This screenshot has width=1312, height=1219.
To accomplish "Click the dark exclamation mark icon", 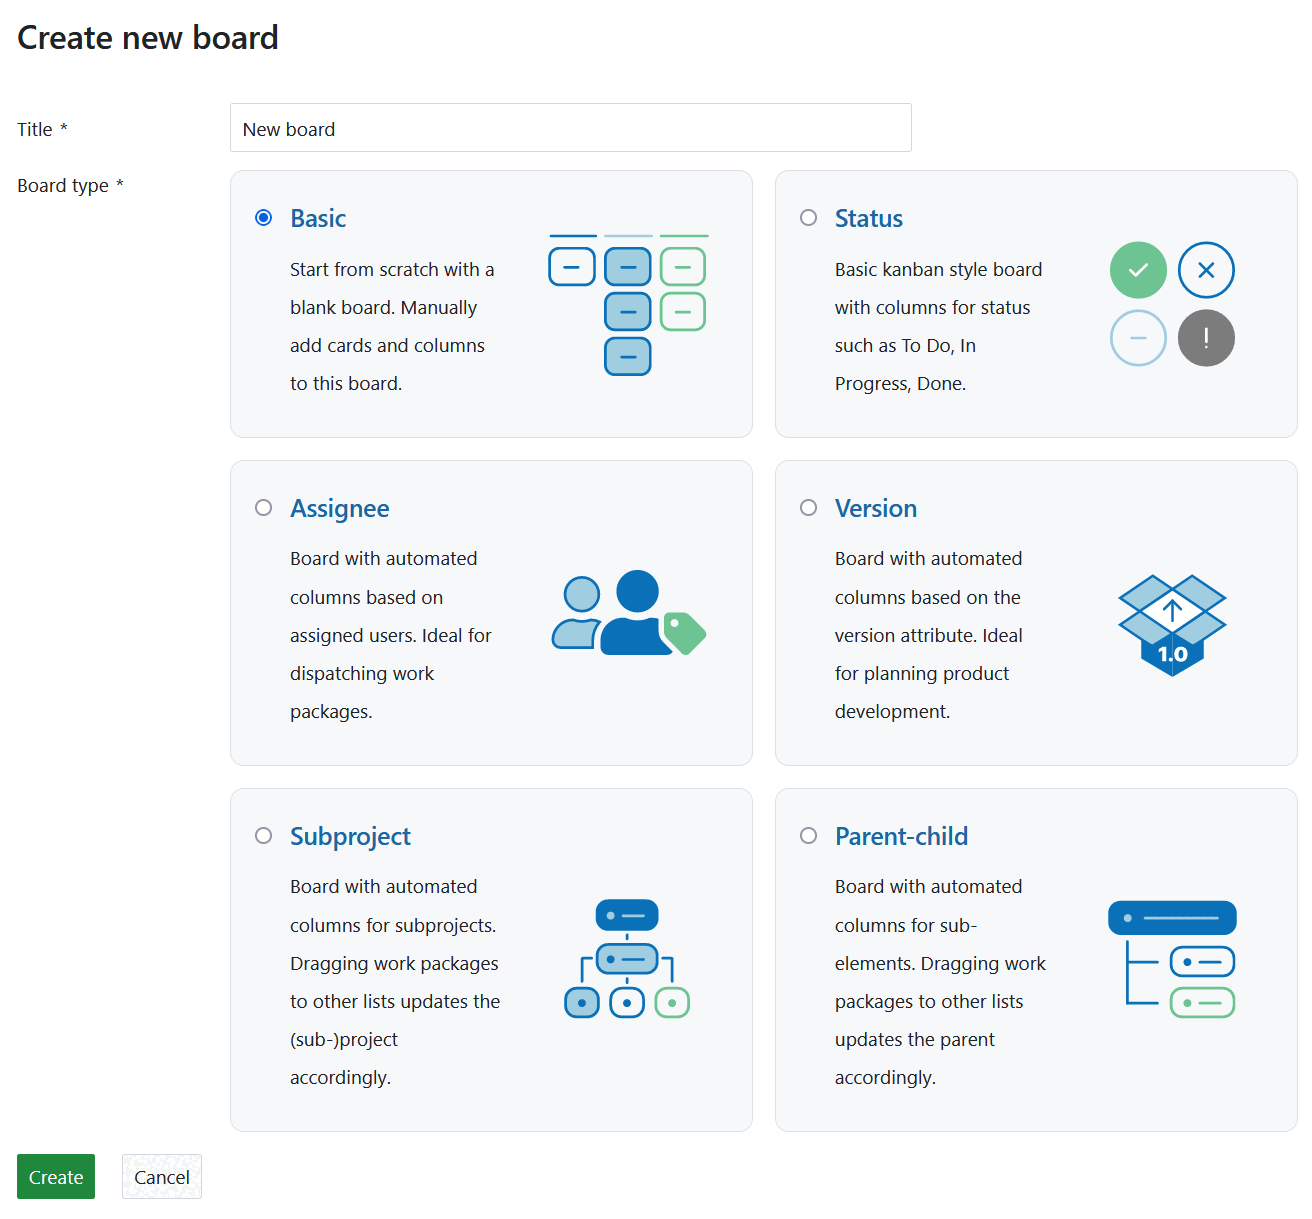I will coord(1206,338).
